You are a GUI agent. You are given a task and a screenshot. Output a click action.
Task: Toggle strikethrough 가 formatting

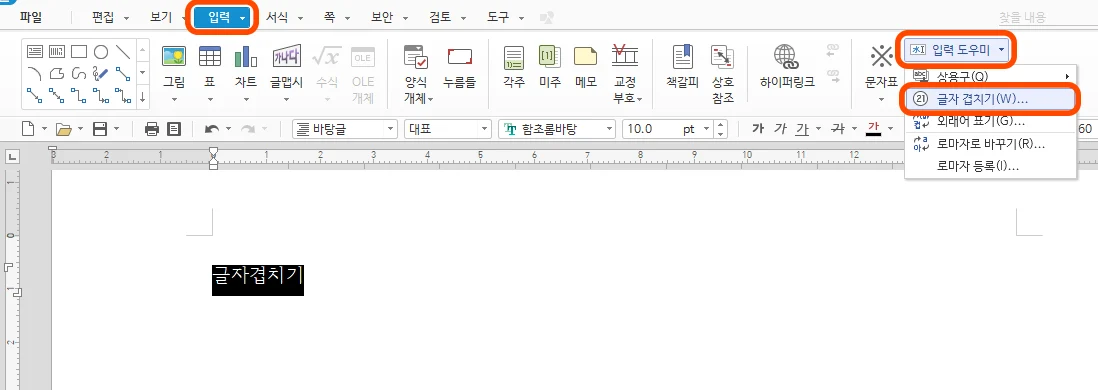(x=837, y=129)
